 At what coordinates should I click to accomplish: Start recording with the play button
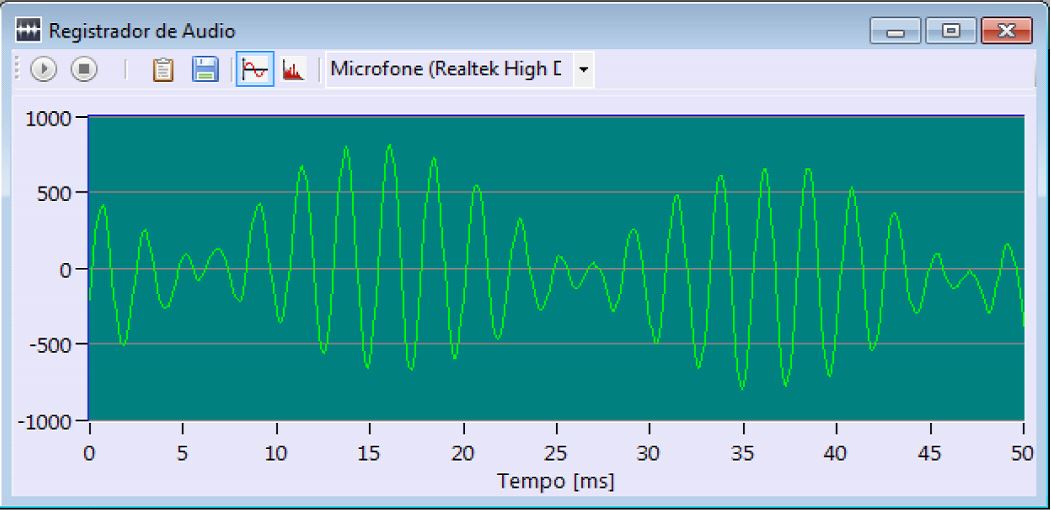44,69
